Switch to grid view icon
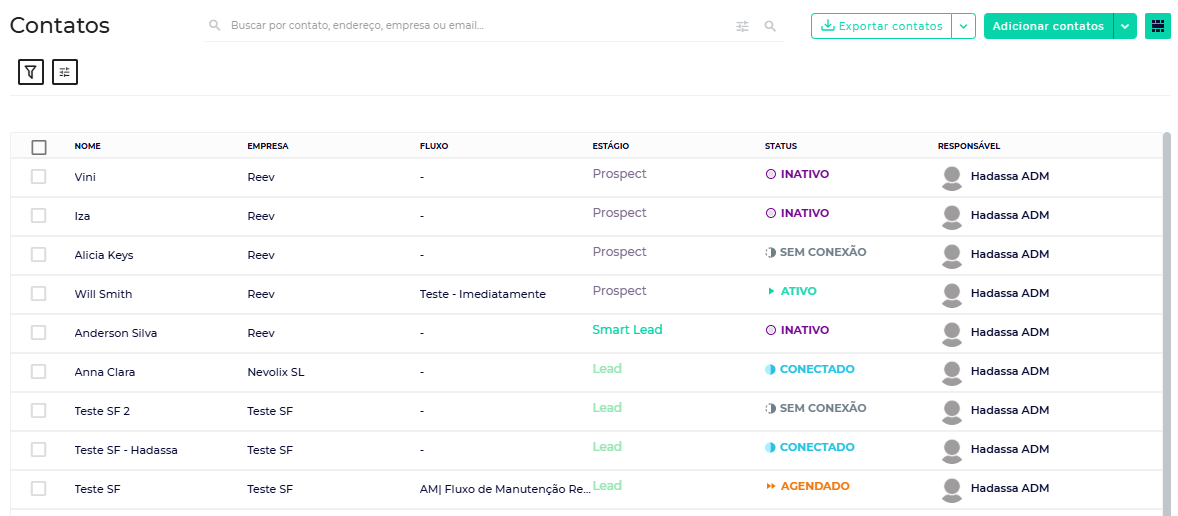 [1157, 26]
